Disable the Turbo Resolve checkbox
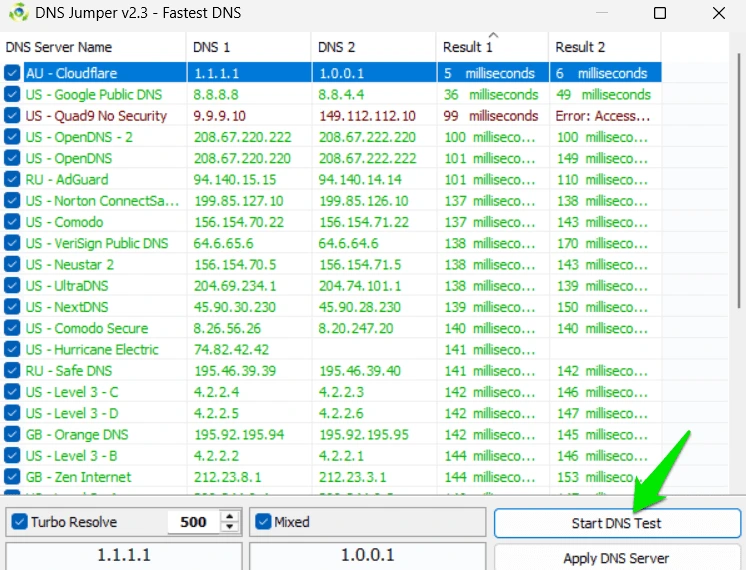This screenshot has width=746, height=570. 20,521
